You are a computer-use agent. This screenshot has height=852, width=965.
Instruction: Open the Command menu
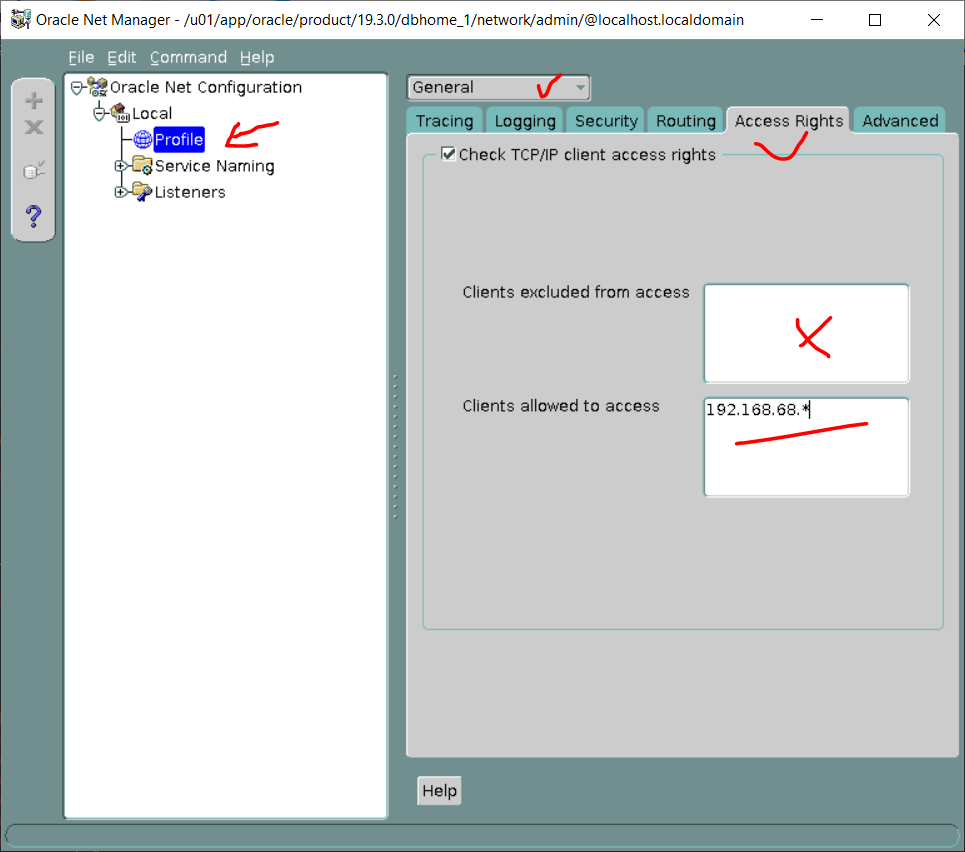[x=188, y=58]
